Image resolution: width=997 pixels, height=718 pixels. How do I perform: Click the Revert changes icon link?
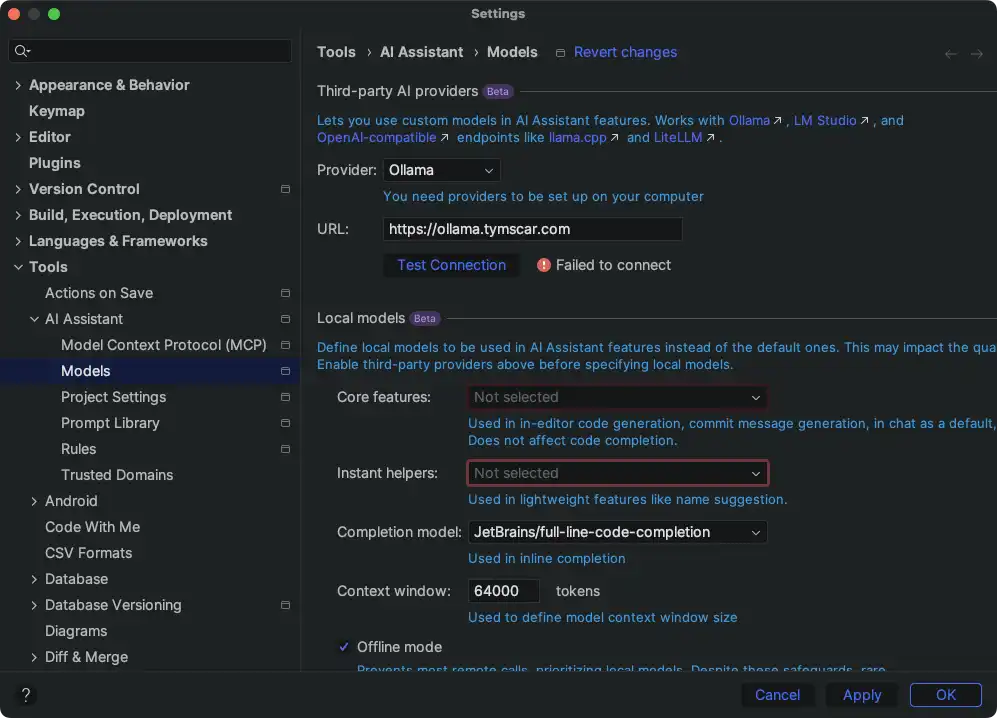click(561, 53)
